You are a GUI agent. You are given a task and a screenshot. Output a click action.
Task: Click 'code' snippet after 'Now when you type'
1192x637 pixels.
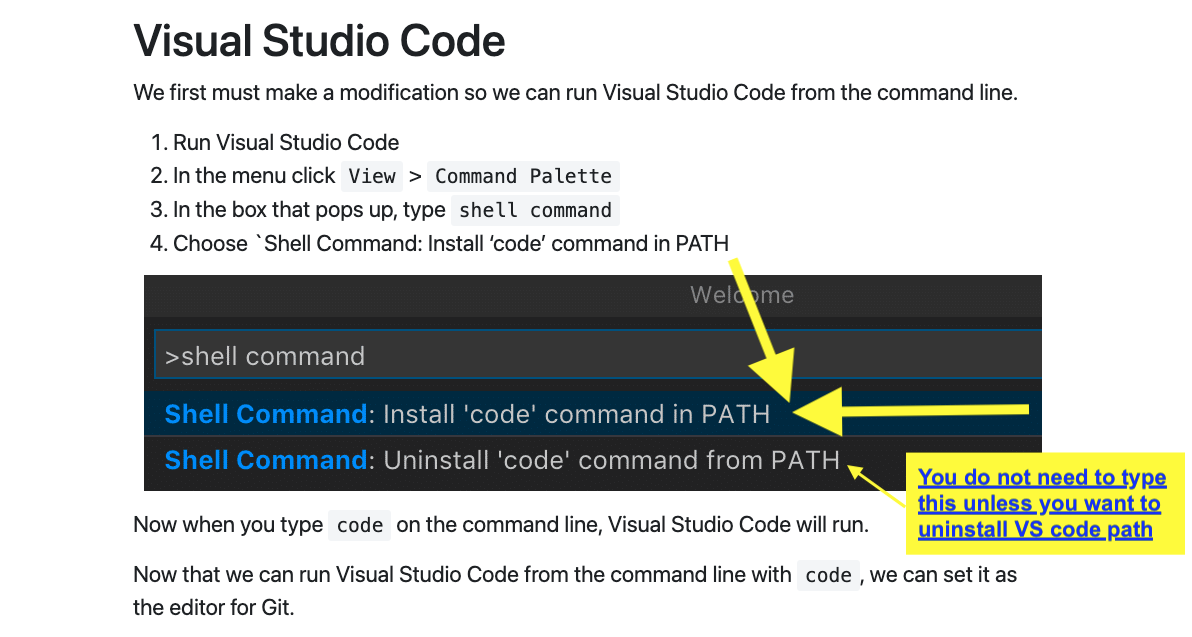(x=359, y=525)
